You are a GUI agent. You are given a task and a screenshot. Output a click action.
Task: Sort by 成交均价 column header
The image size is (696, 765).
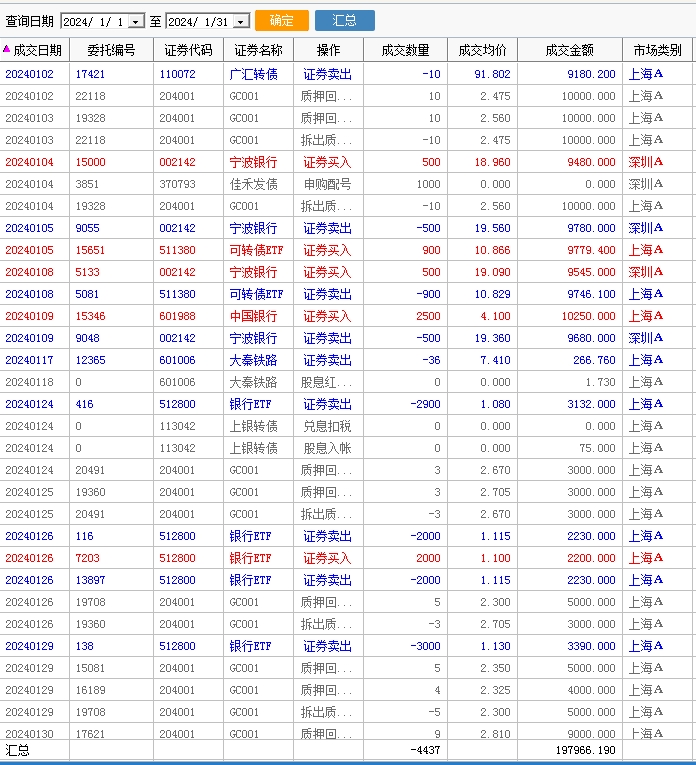pos(482,50)
